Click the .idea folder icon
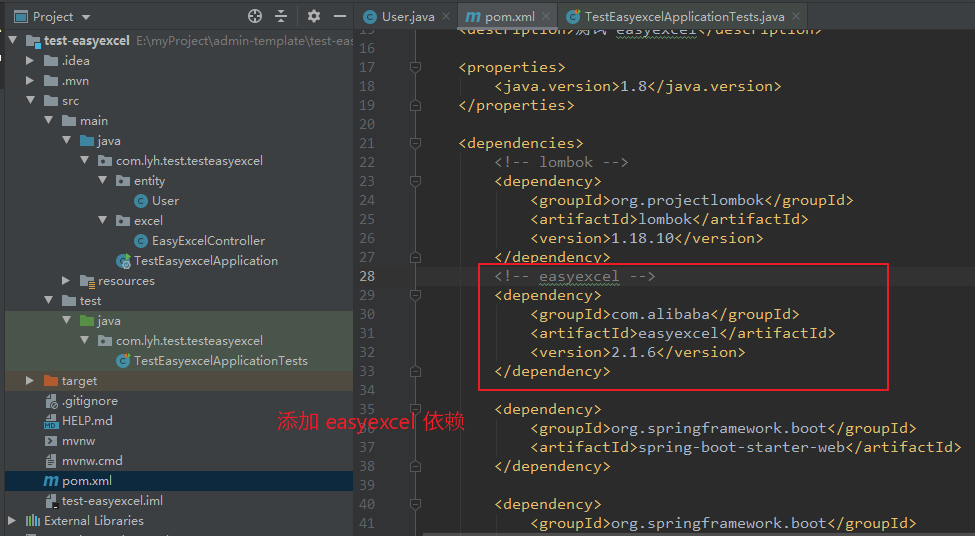Viewport: 975px width, 536px height. pyautogui.click(x=51, y=61)
